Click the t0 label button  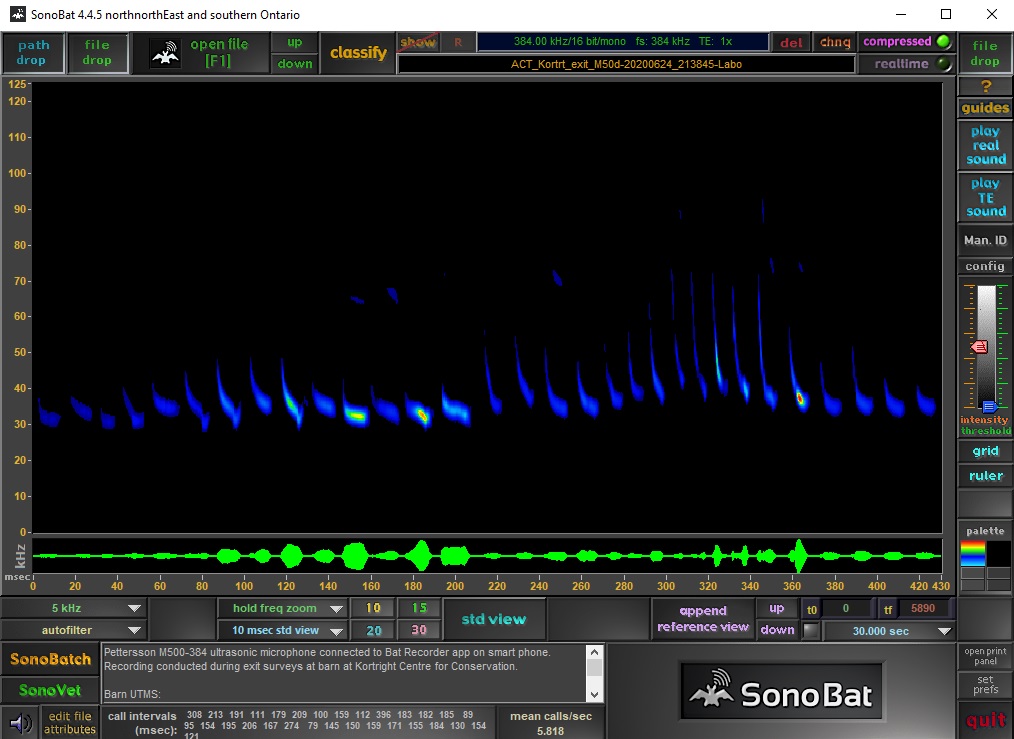tap(812, 609)
